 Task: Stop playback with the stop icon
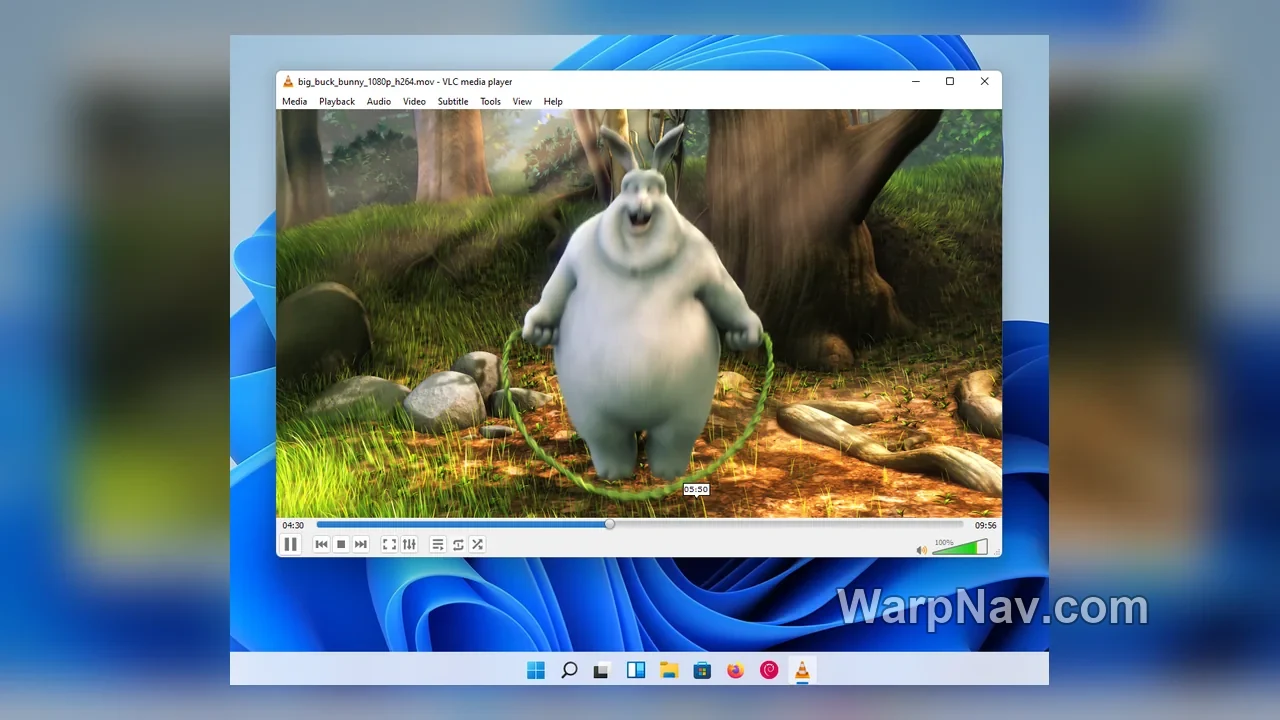341,544
